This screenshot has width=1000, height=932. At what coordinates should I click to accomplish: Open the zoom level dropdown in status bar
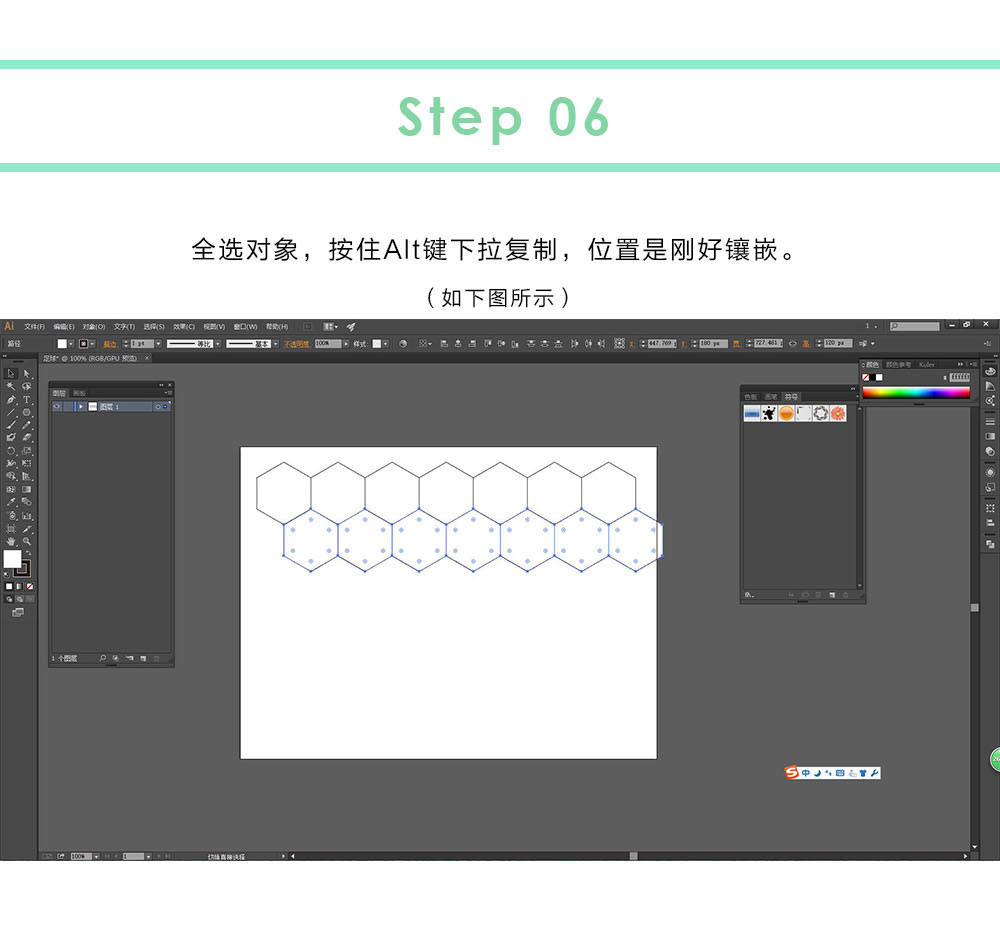96,856
